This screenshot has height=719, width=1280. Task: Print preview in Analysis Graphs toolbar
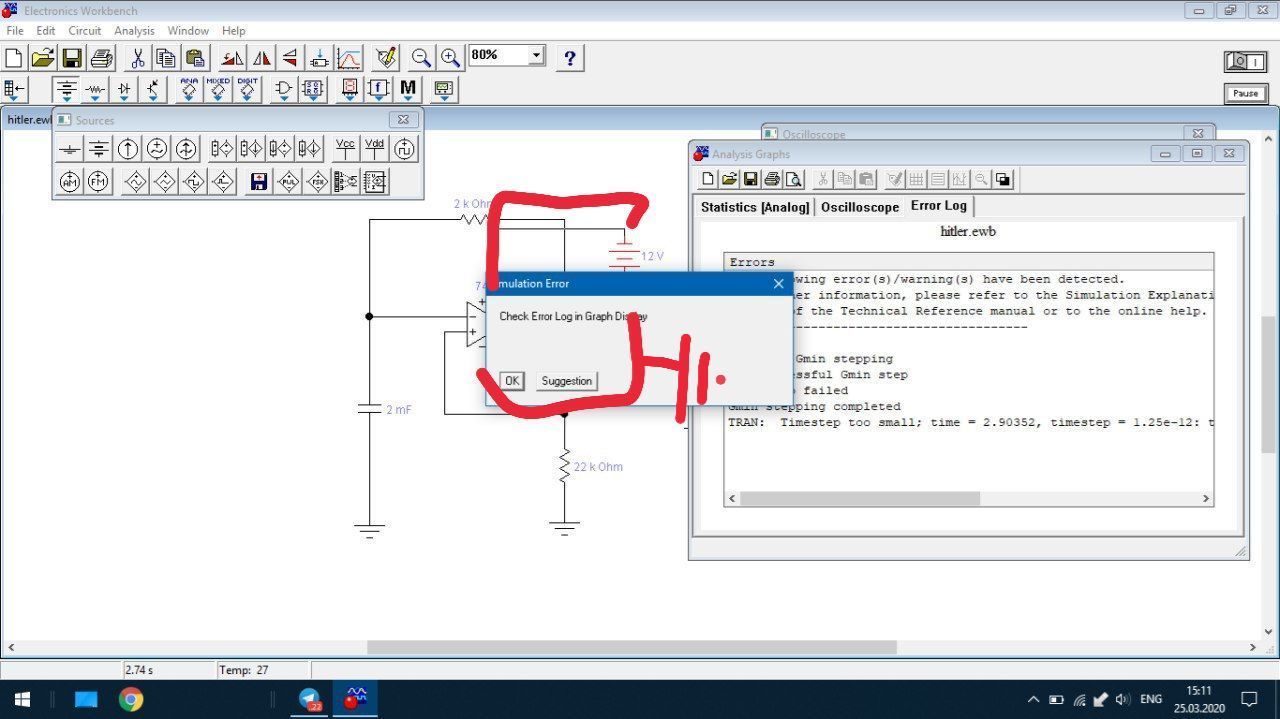click(x=794, y=179)
